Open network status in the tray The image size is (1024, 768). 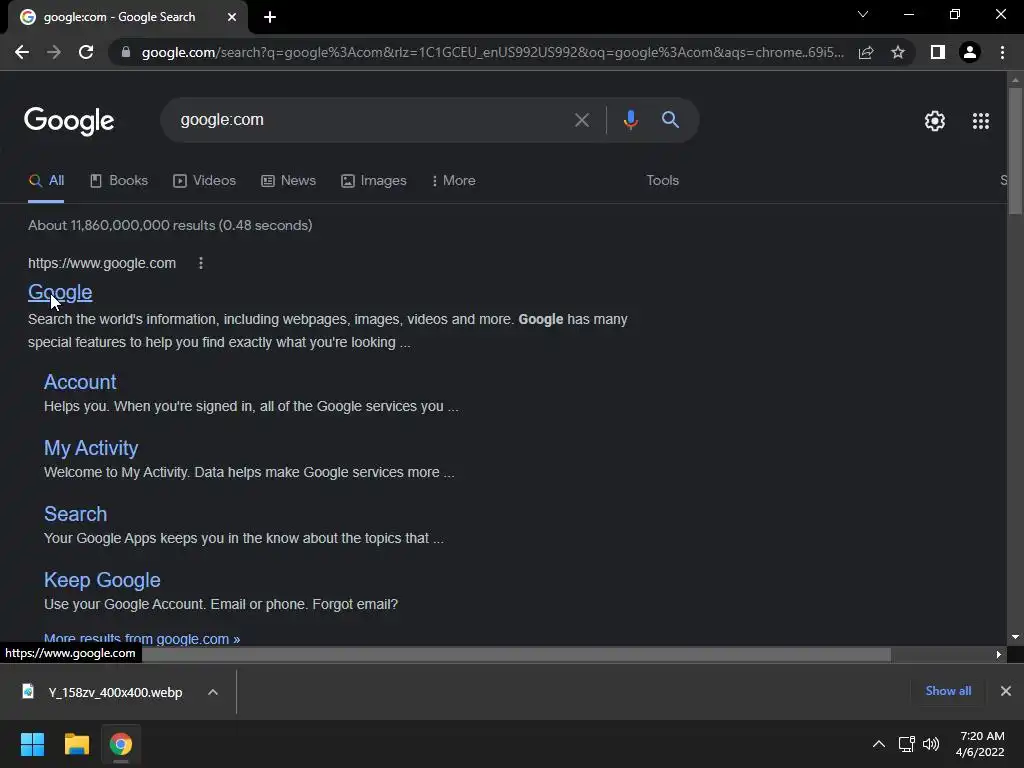tap(906, 744)
